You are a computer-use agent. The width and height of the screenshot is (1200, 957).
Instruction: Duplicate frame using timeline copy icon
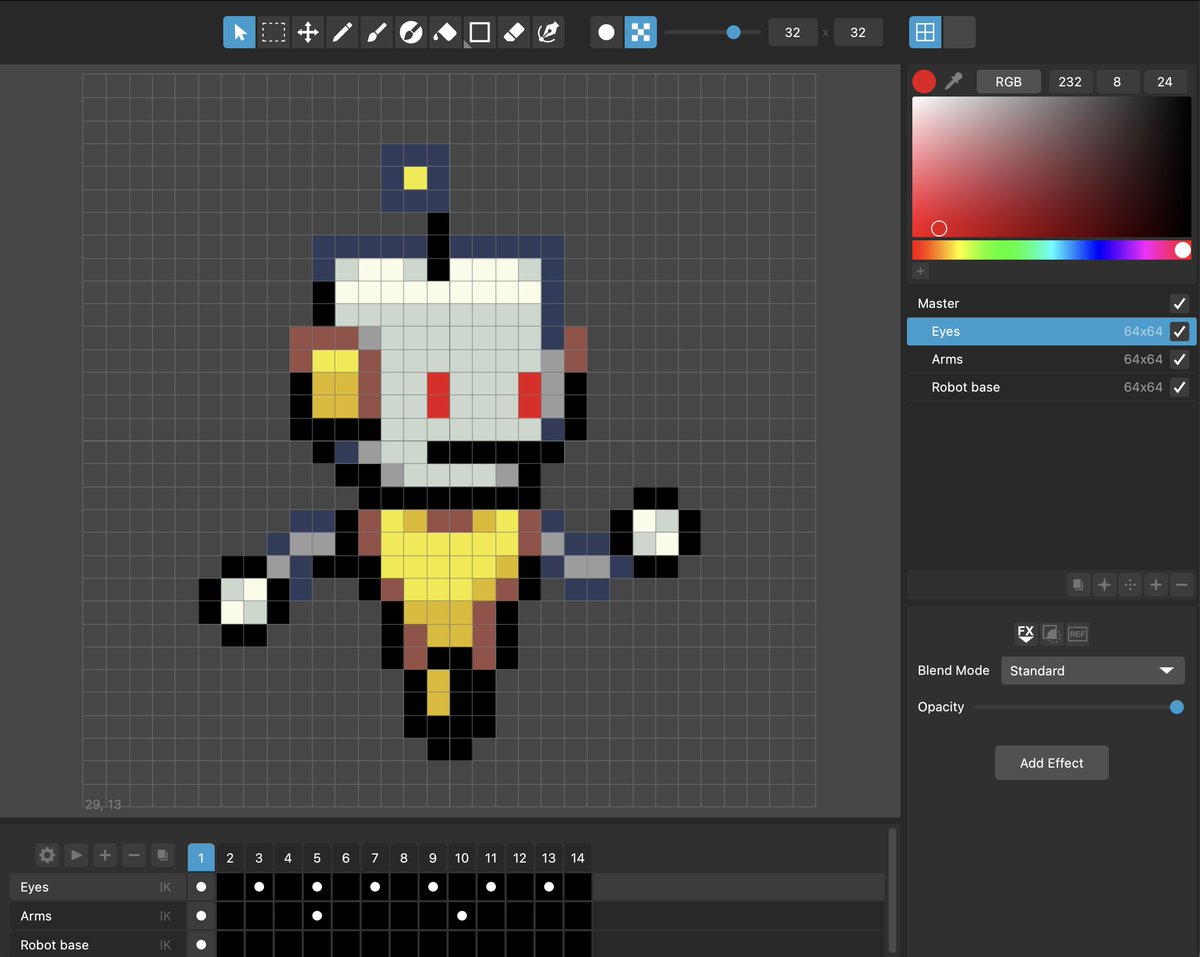[x=163, y=855]
